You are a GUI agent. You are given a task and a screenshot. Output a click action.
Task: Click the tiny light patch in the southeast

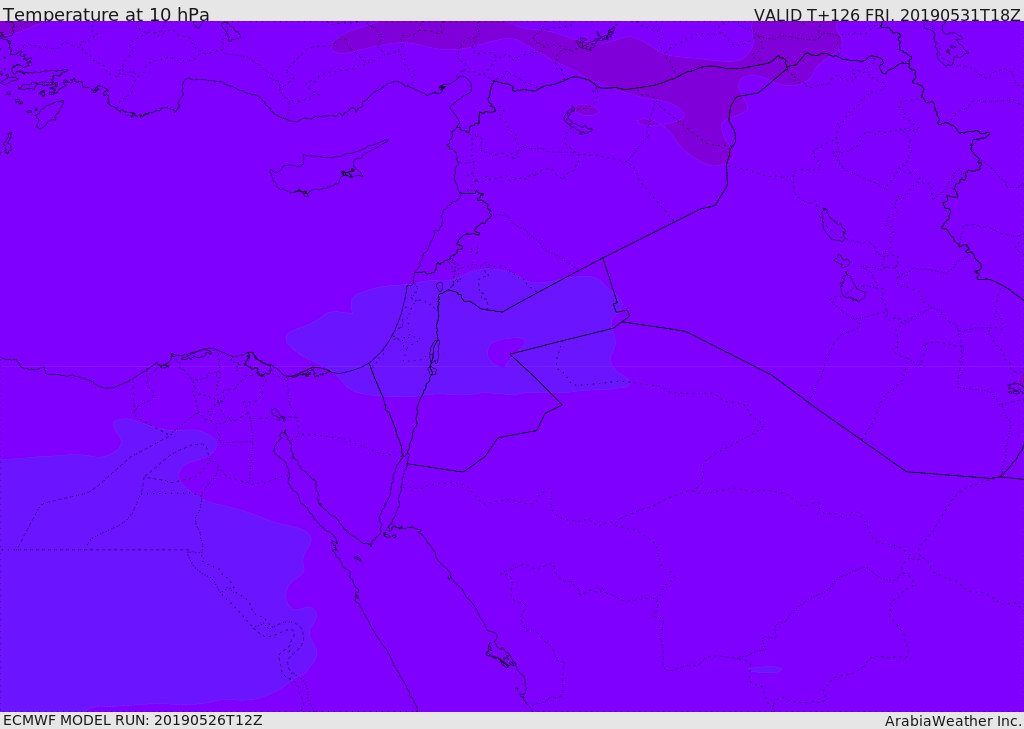(x=766, y=669)
